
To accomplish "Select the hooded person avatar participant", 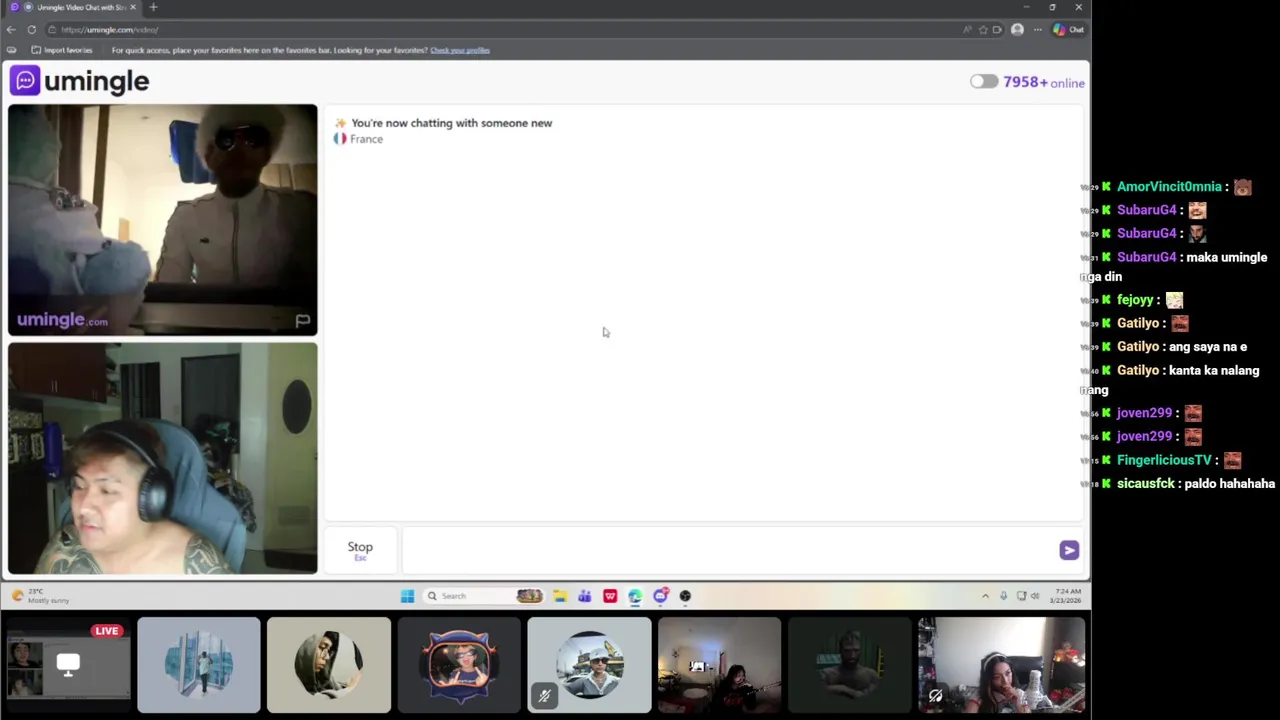I will point(329,665).
